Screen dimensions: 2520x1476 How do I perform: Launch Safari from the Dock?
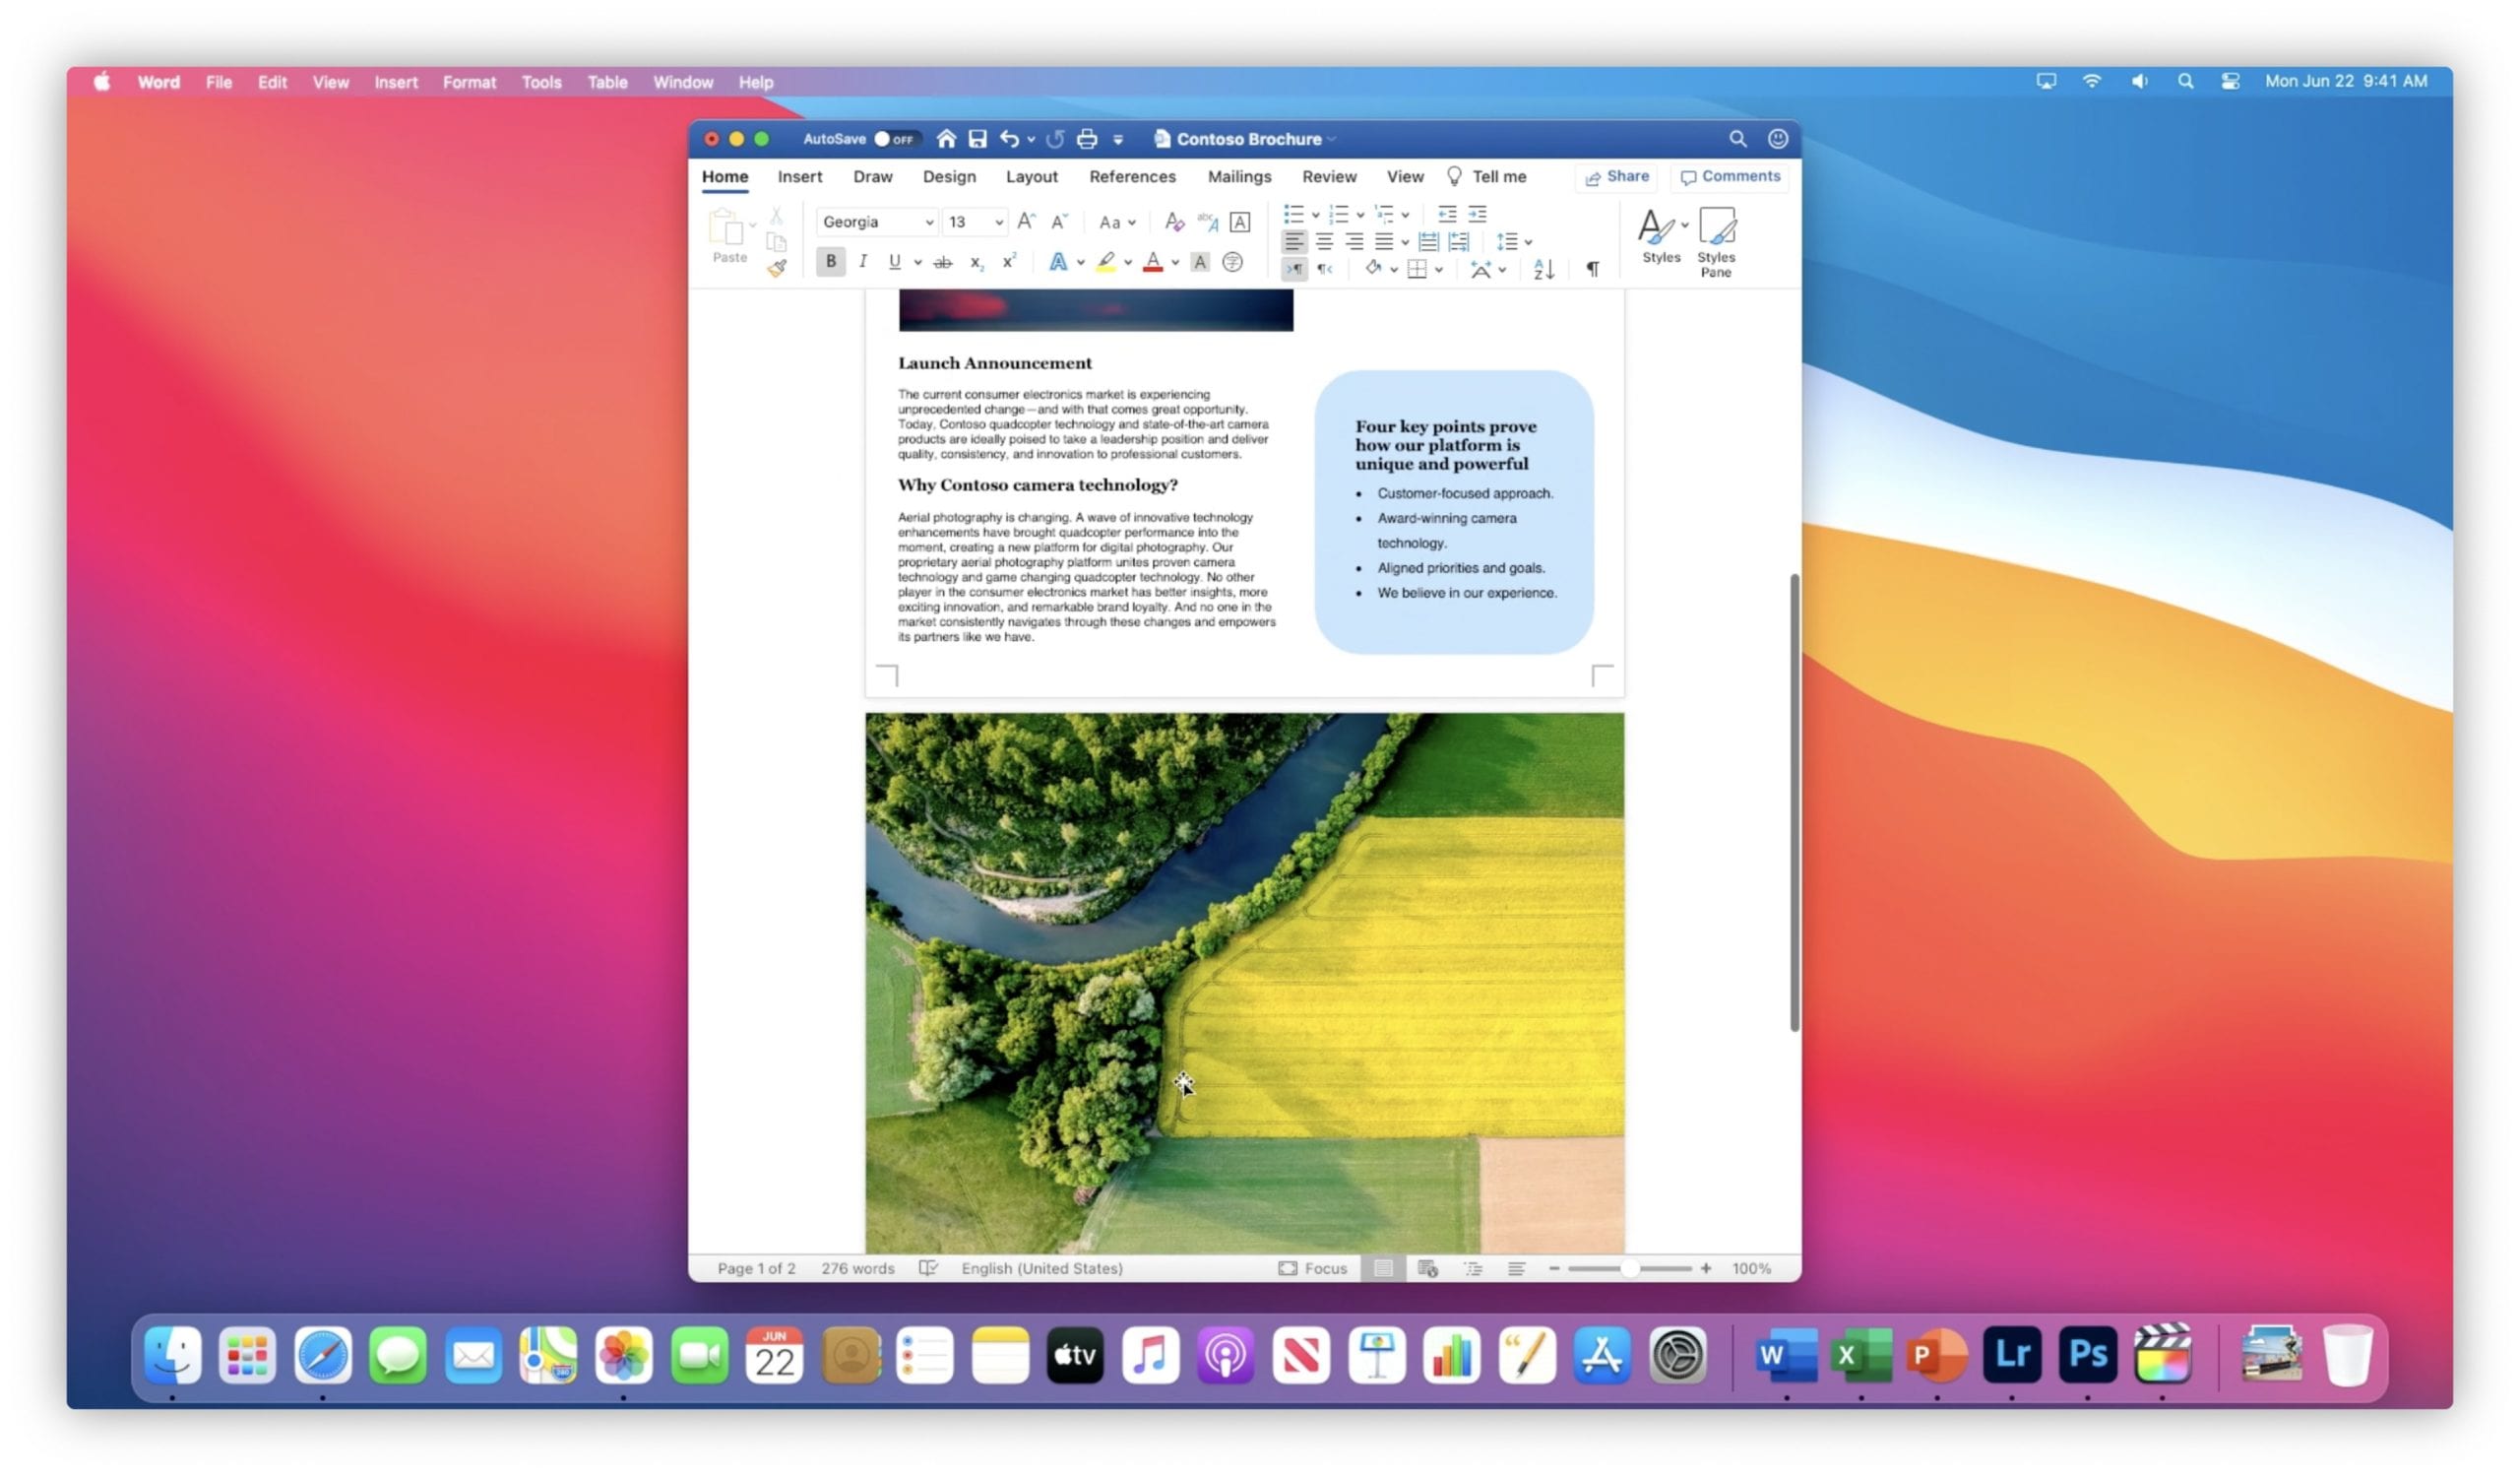(322, 1355)
